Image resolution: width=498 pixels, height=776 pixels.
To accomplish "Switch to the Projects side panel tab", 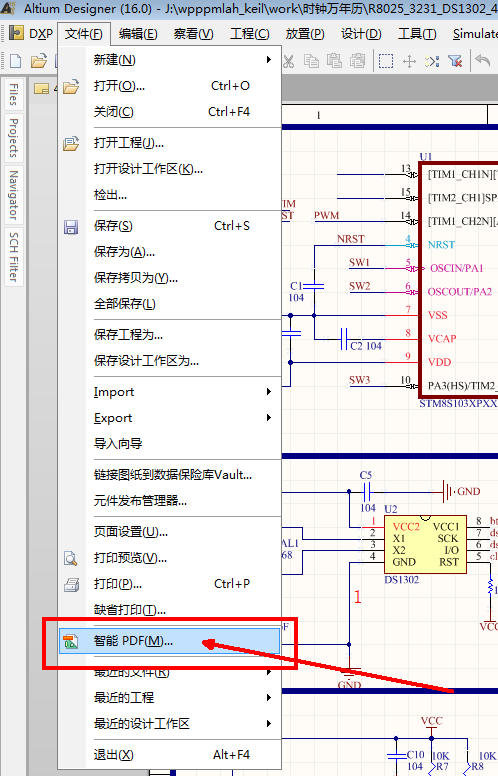I will pyautogui.click(x=13, y=138).
